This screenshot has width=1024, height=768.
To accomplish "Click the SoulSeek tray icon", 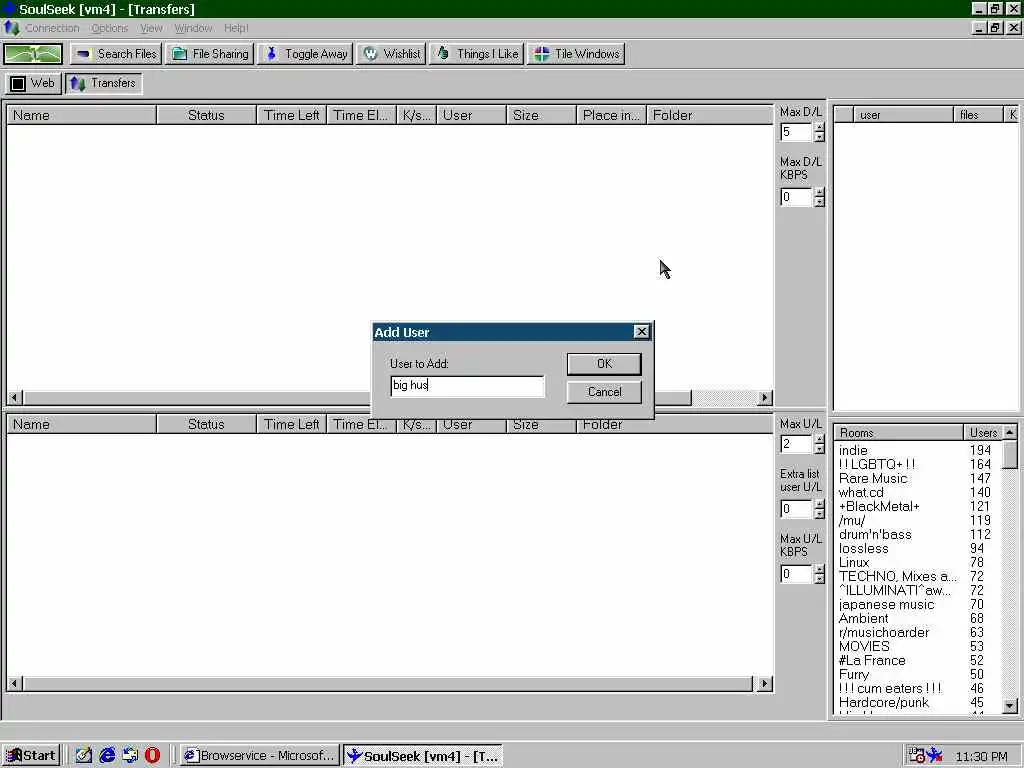I will (935, 756).
